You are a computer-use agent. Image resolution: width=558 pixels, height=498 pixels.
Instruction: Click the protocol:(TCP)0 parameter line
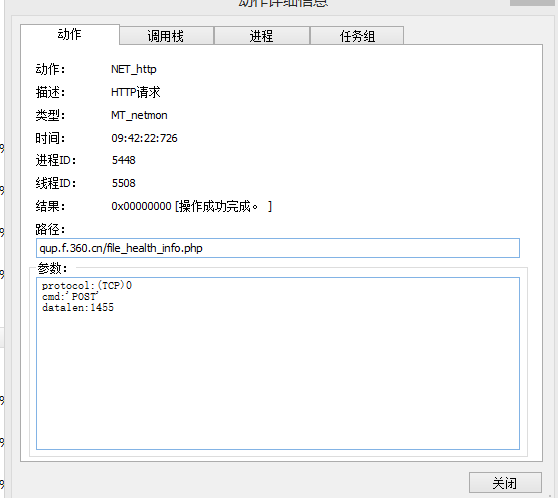tap(87, 285)
